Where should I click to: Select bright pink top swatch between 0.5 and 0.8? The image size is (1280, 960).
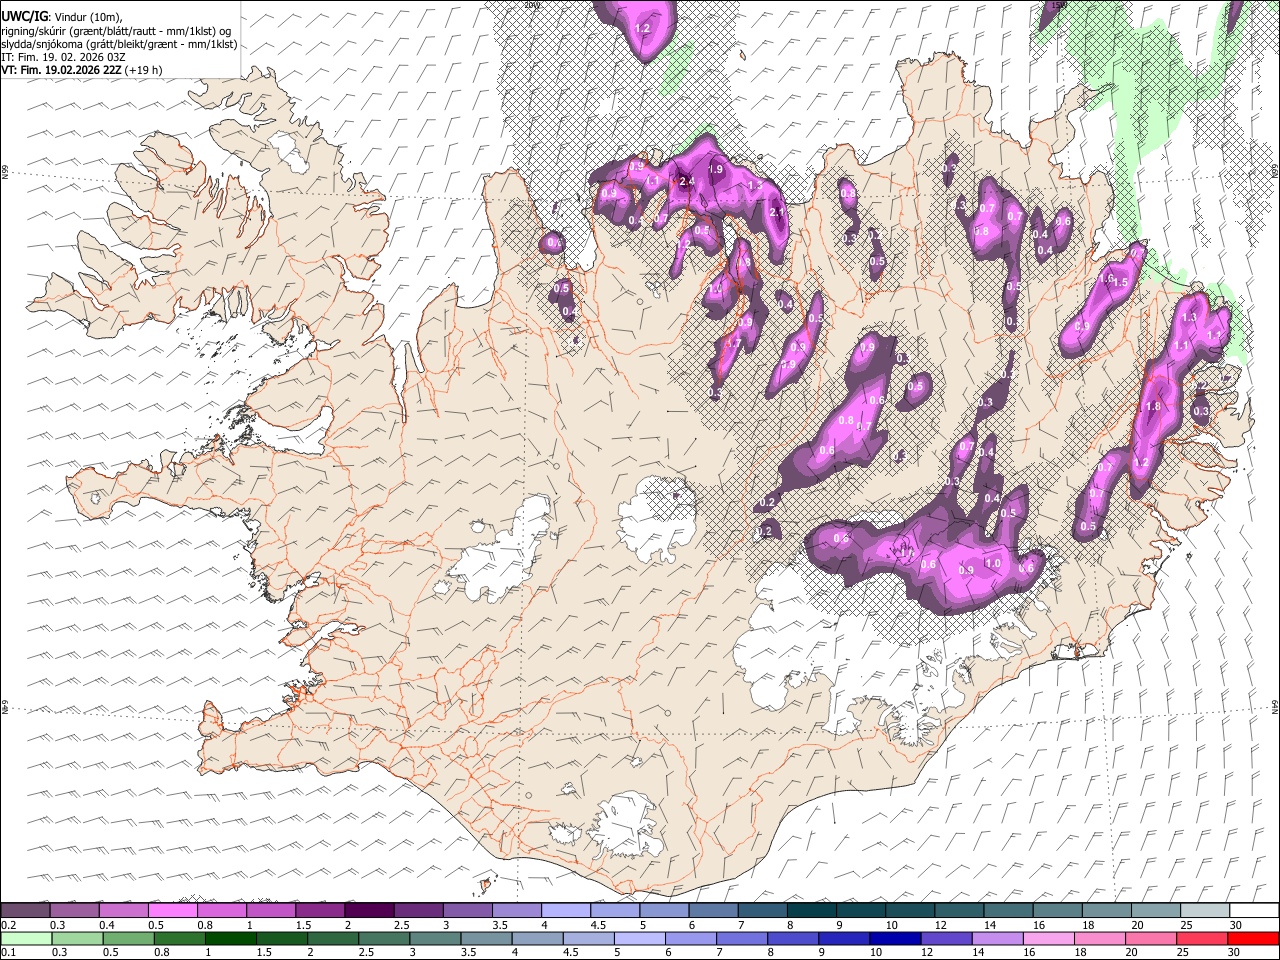tap(172, 910)
